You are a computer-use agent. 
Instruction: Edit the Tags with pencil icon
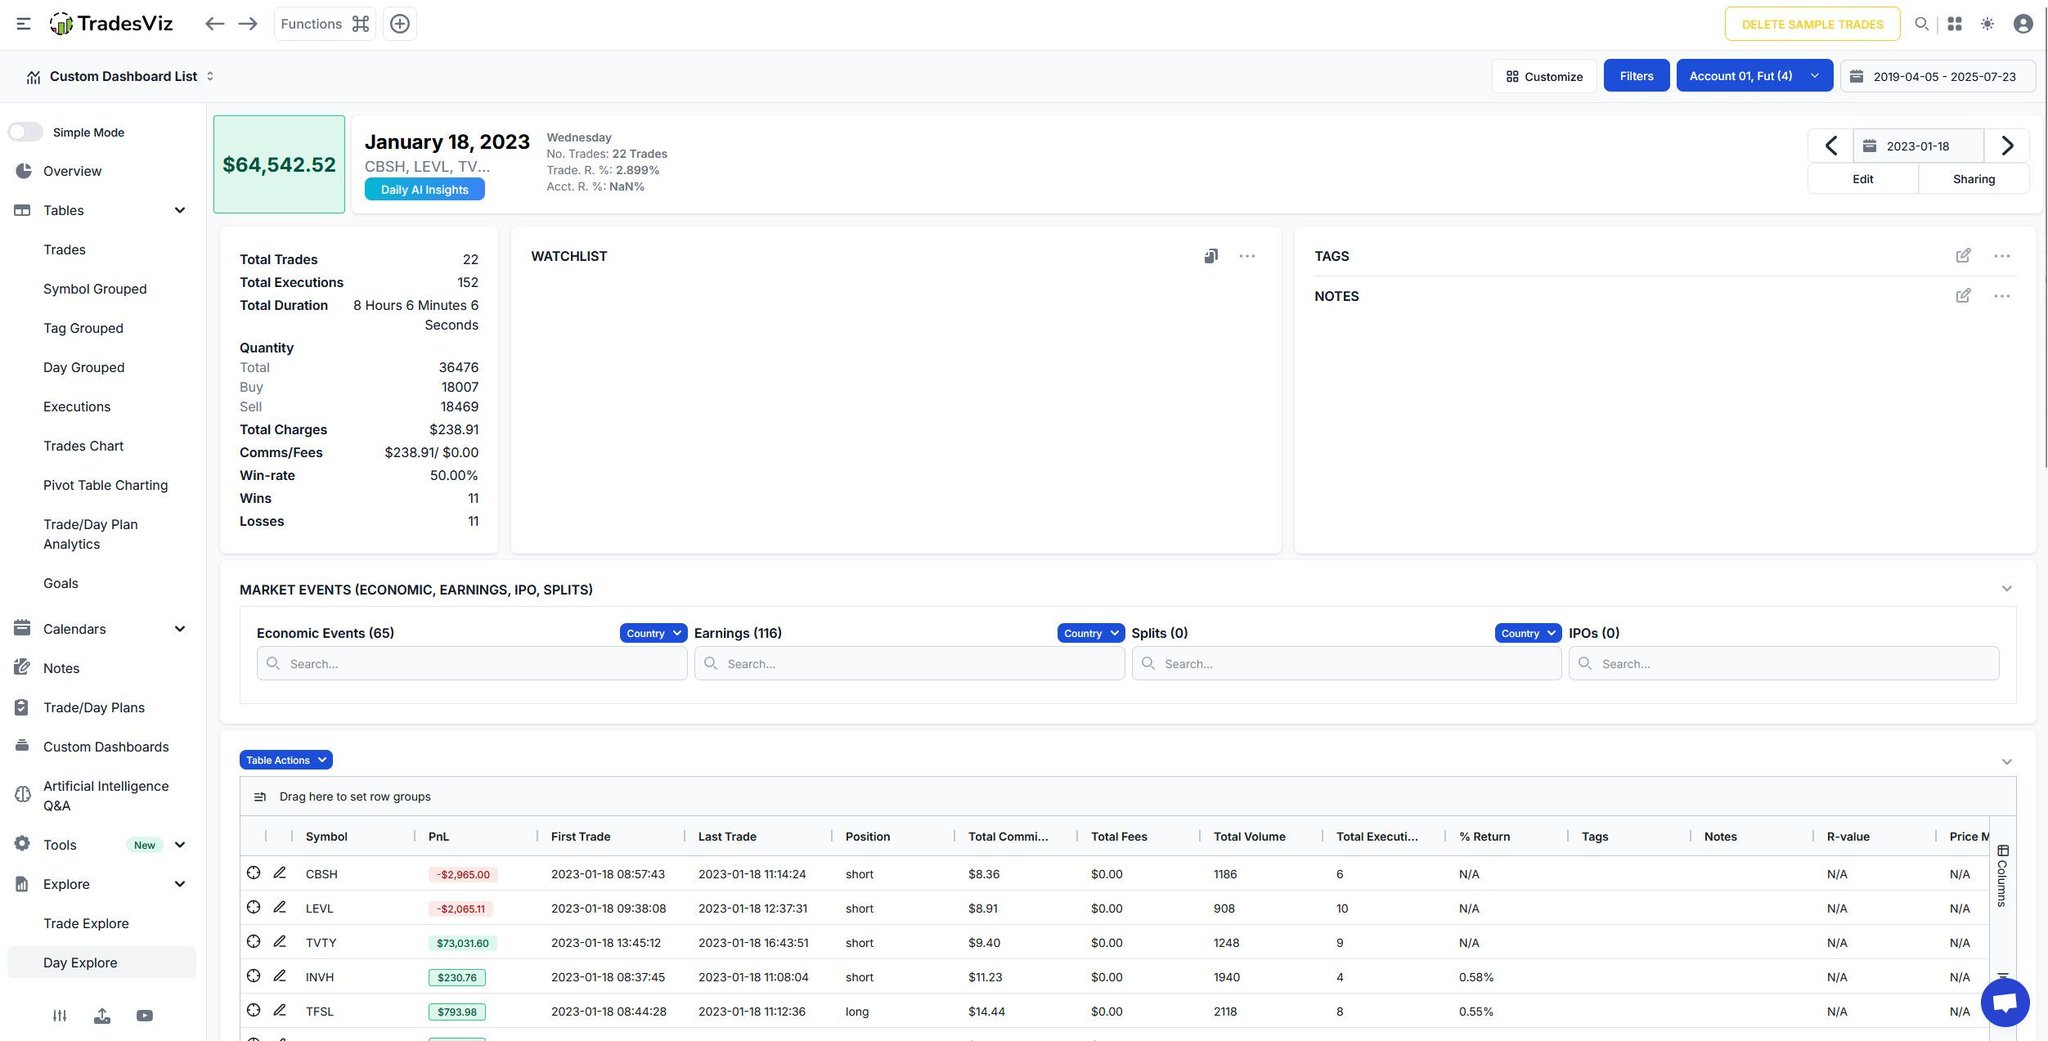1963,256
